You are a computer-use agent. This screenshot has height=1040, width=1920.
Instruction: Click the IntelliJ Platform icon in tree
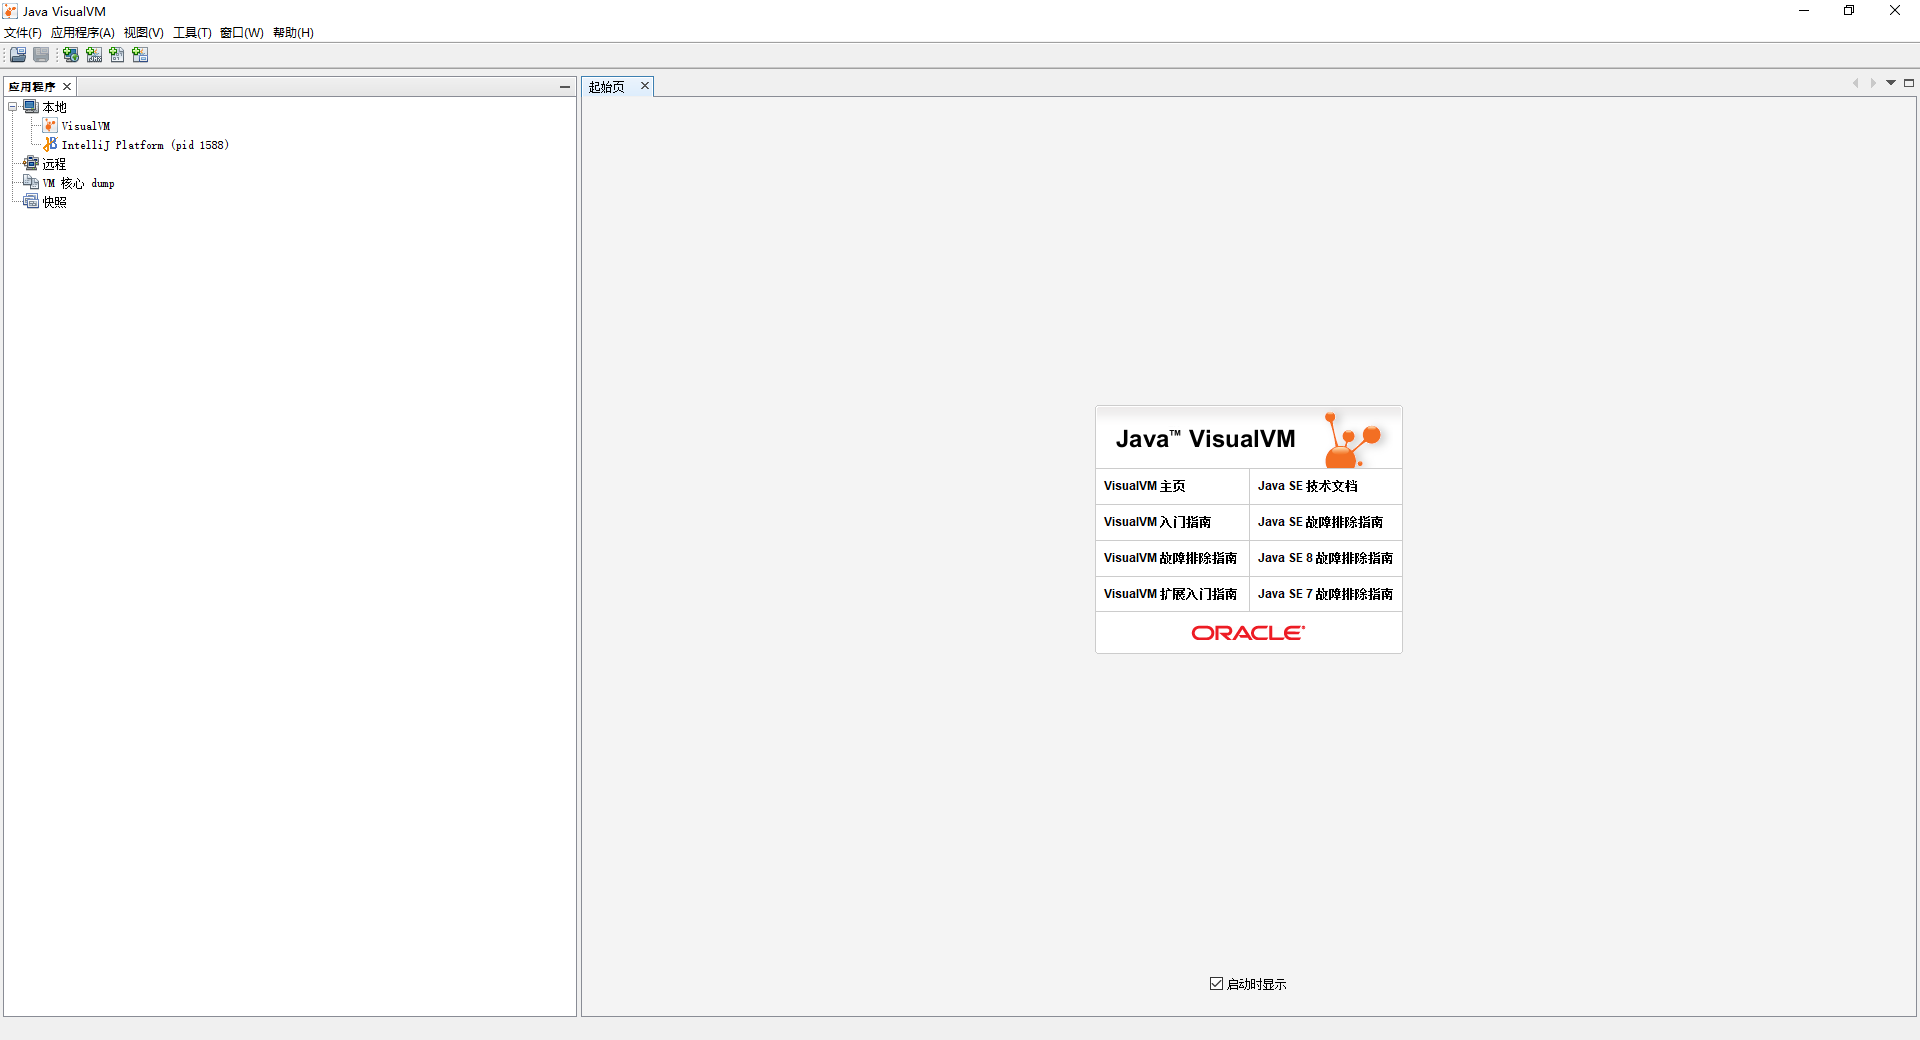pos(50,145)
